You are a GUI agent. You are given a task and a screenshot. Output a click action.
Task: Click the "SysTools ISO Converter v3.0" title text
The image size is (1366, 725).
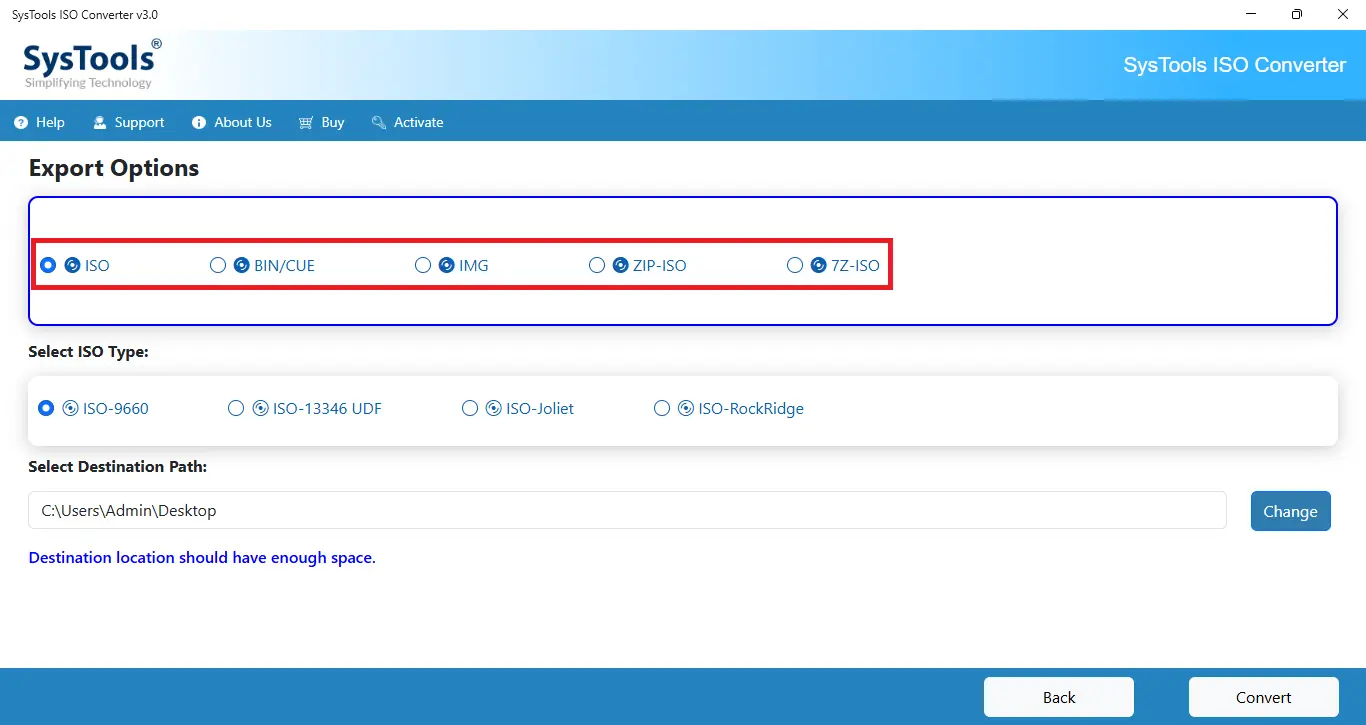tap(85, 15)
